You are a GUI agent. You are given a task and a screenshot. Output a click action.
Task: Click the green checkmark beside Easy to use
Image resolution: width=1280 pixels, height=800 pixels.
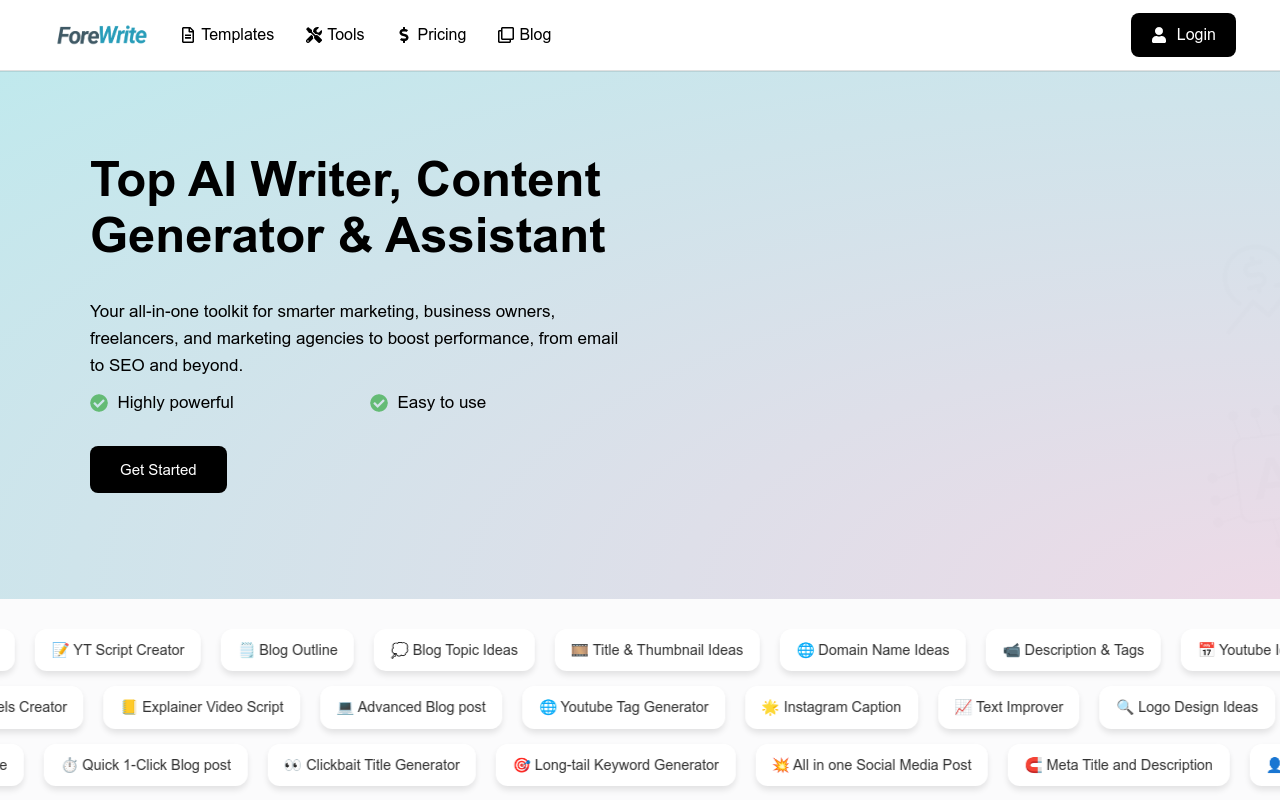coord(379,403)
